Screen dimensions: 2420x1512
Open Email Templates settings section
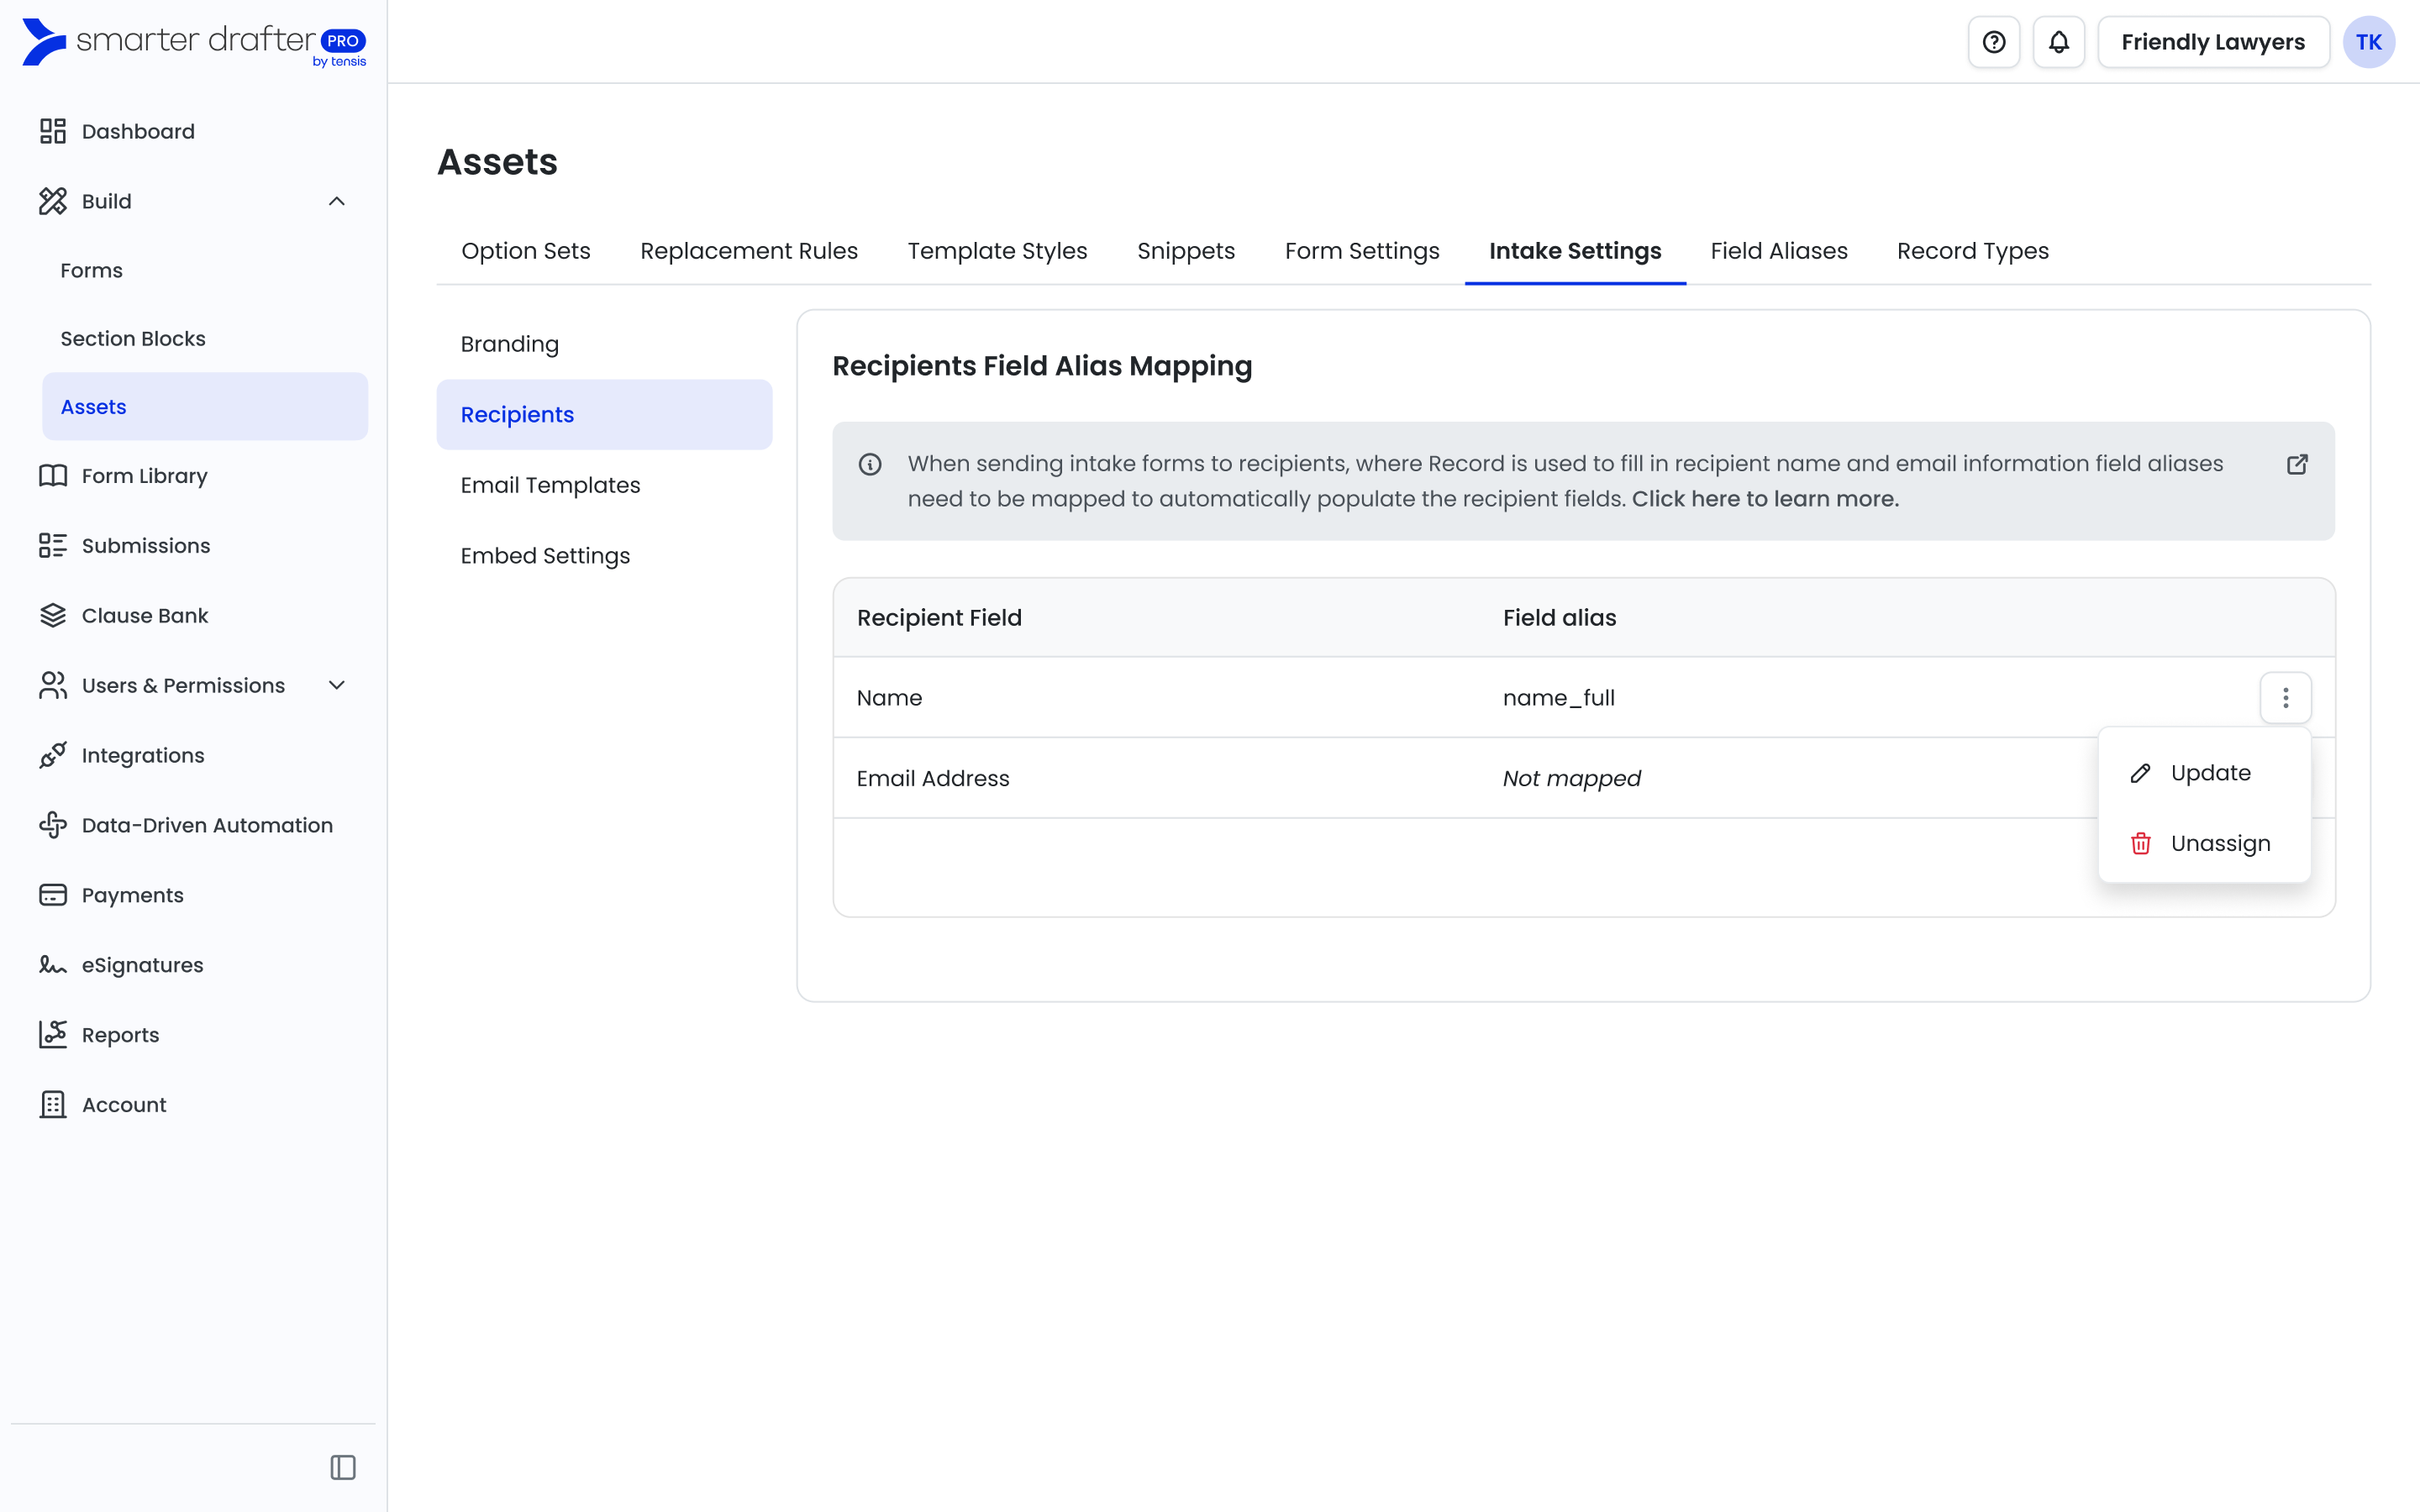550,485
